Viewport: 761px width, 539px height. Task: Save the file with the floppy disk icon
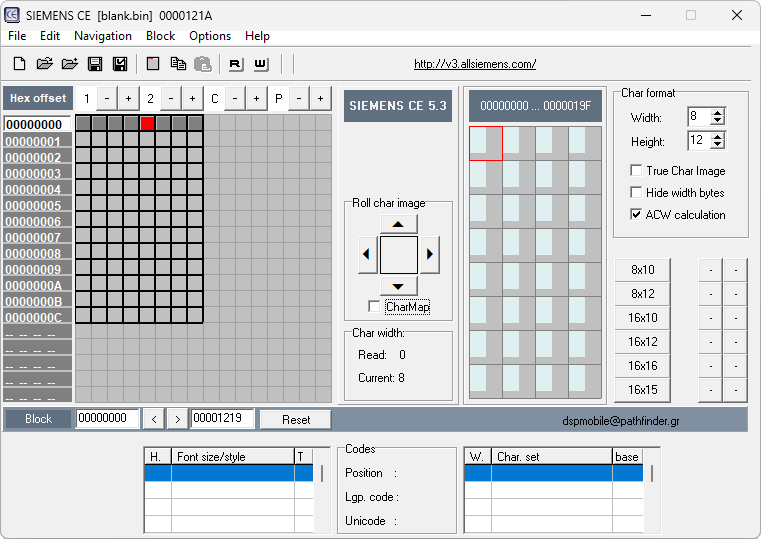click(95, 64)
